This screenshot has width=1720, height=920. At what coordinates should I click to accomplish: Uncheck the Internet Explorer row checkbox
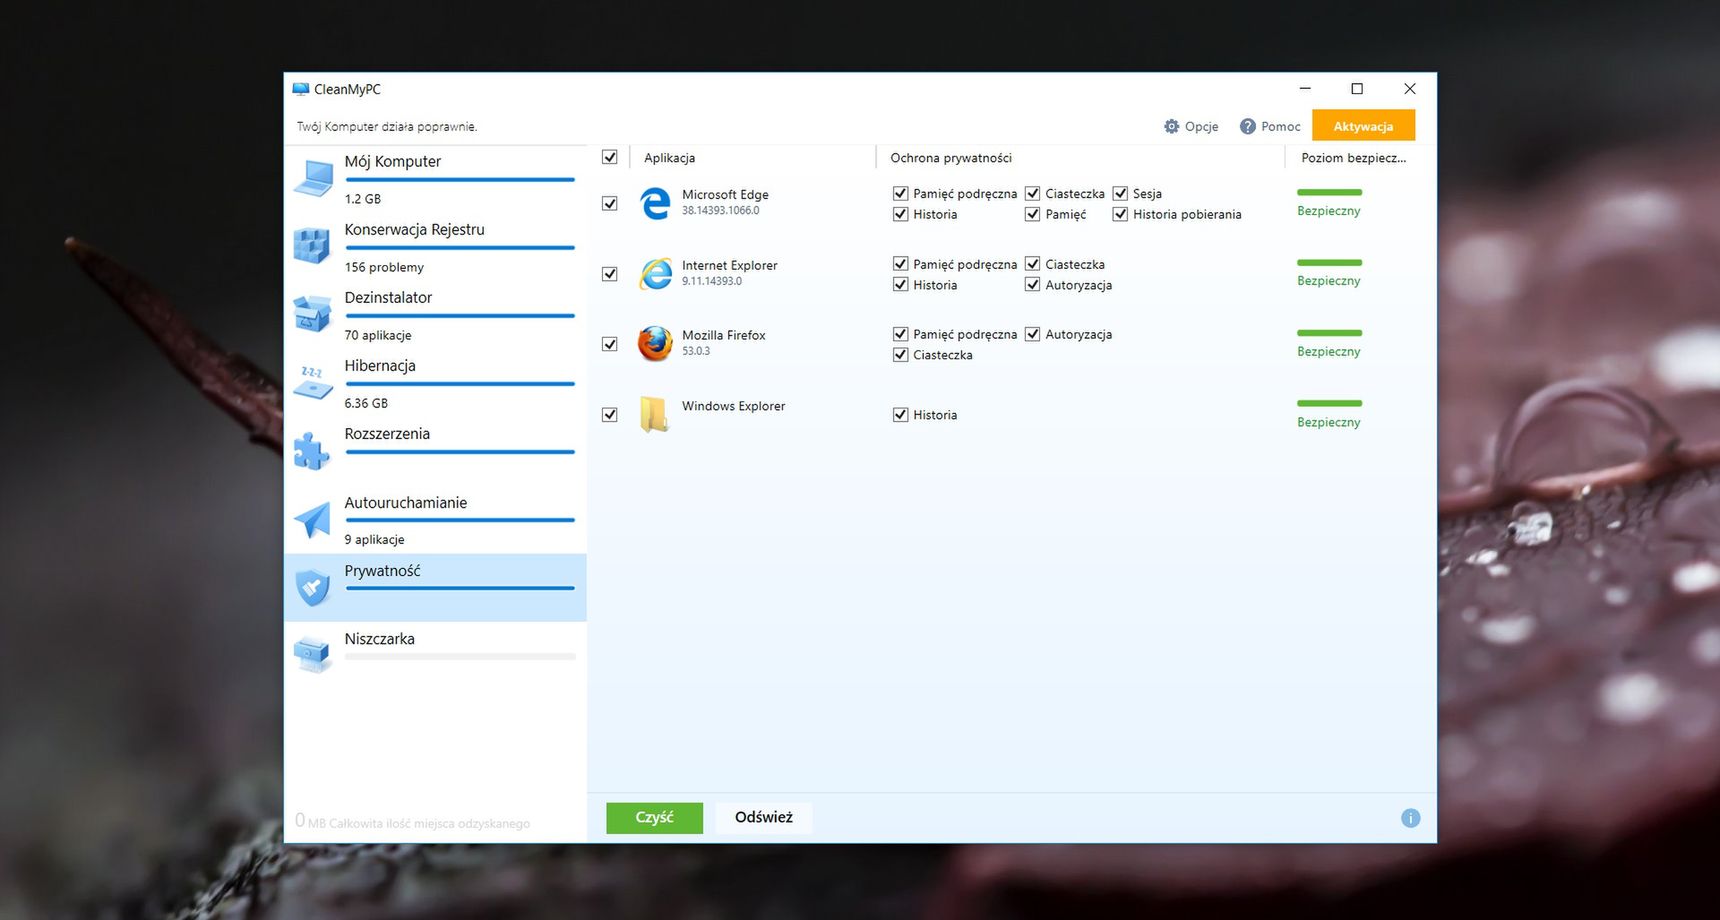[610, 273]
